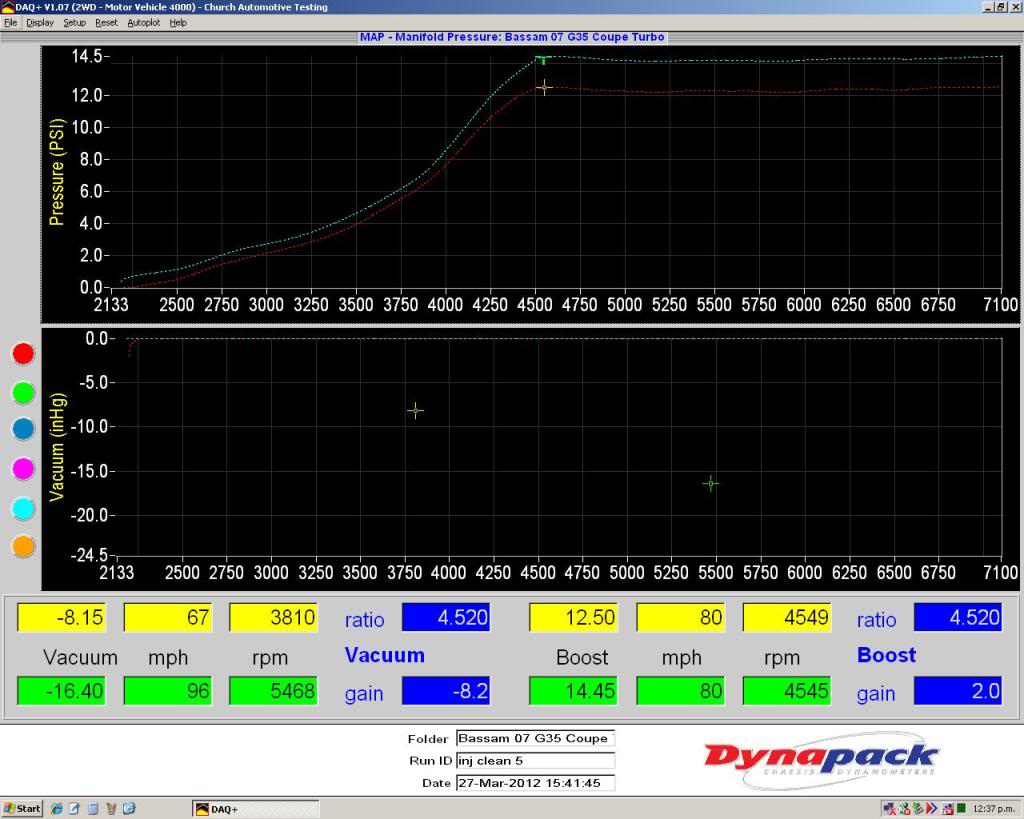Open the Help menu
The image size is (1024, 819).
tap(178, 22)
